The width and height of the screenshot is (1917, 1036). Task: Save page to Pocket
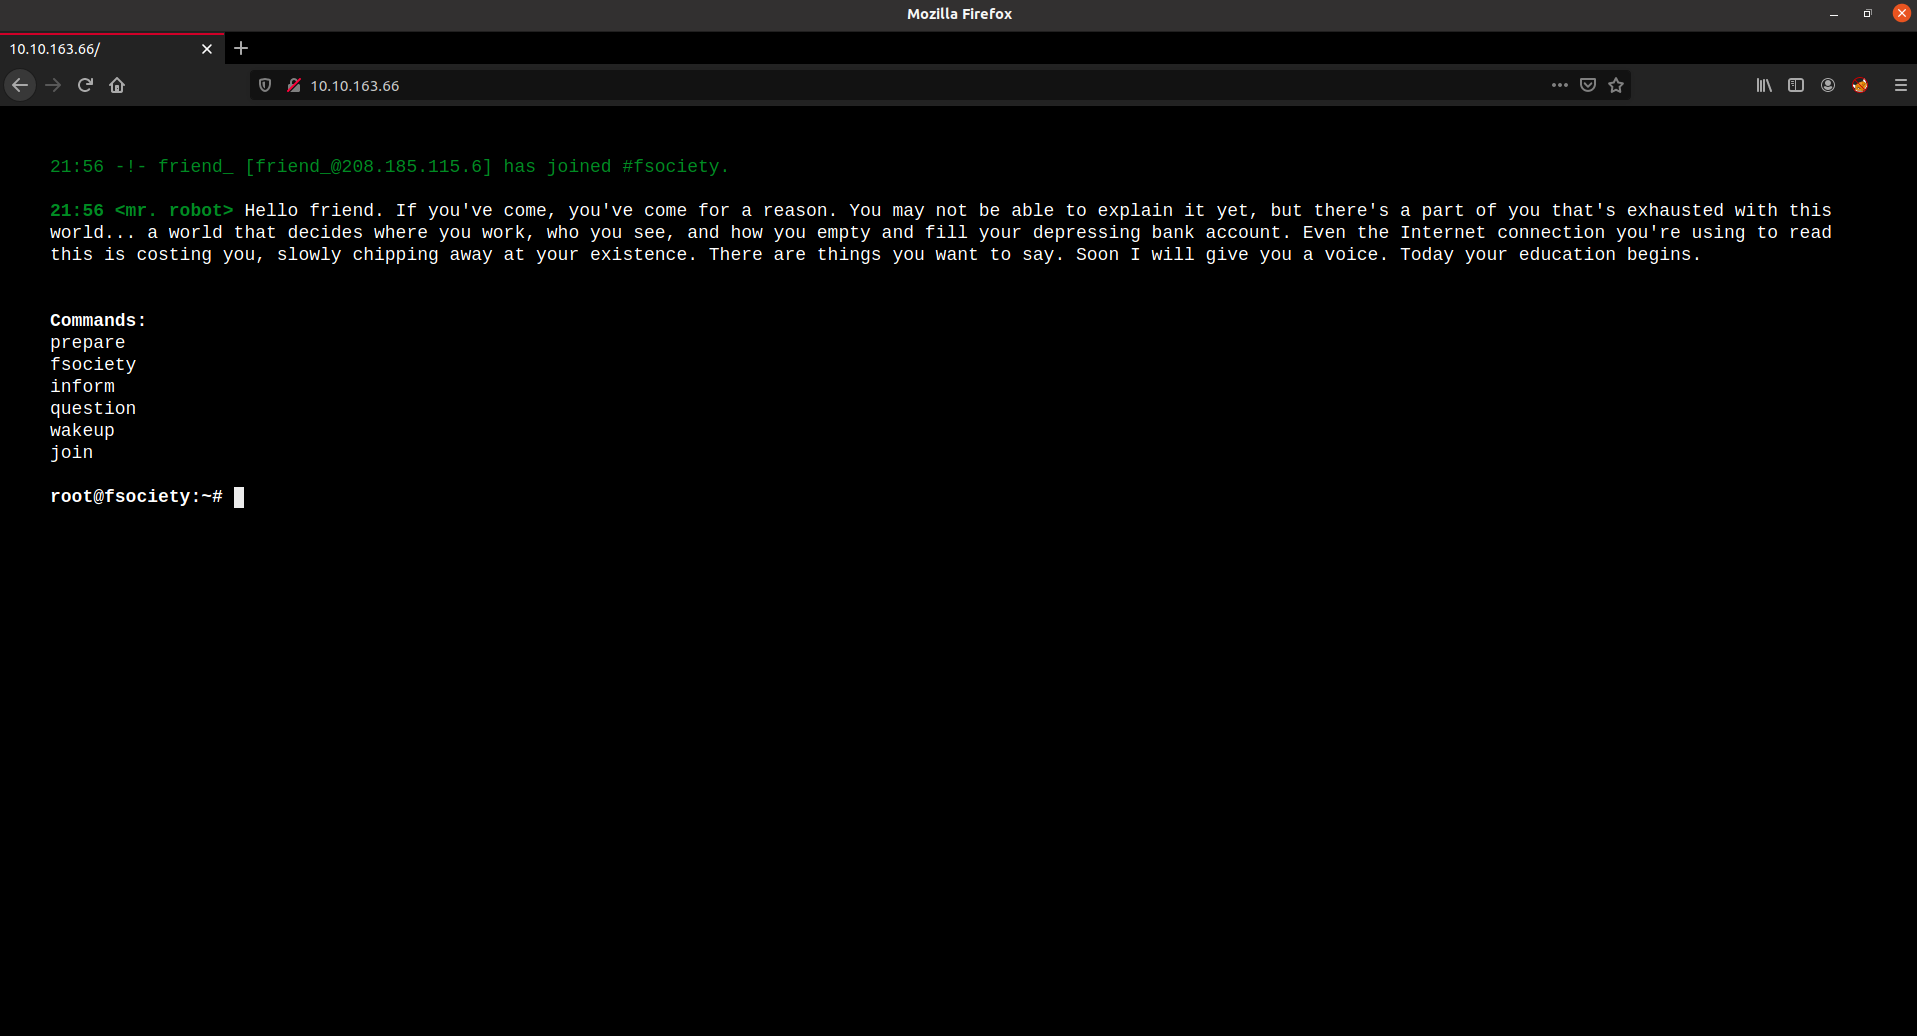(1587, 86)
